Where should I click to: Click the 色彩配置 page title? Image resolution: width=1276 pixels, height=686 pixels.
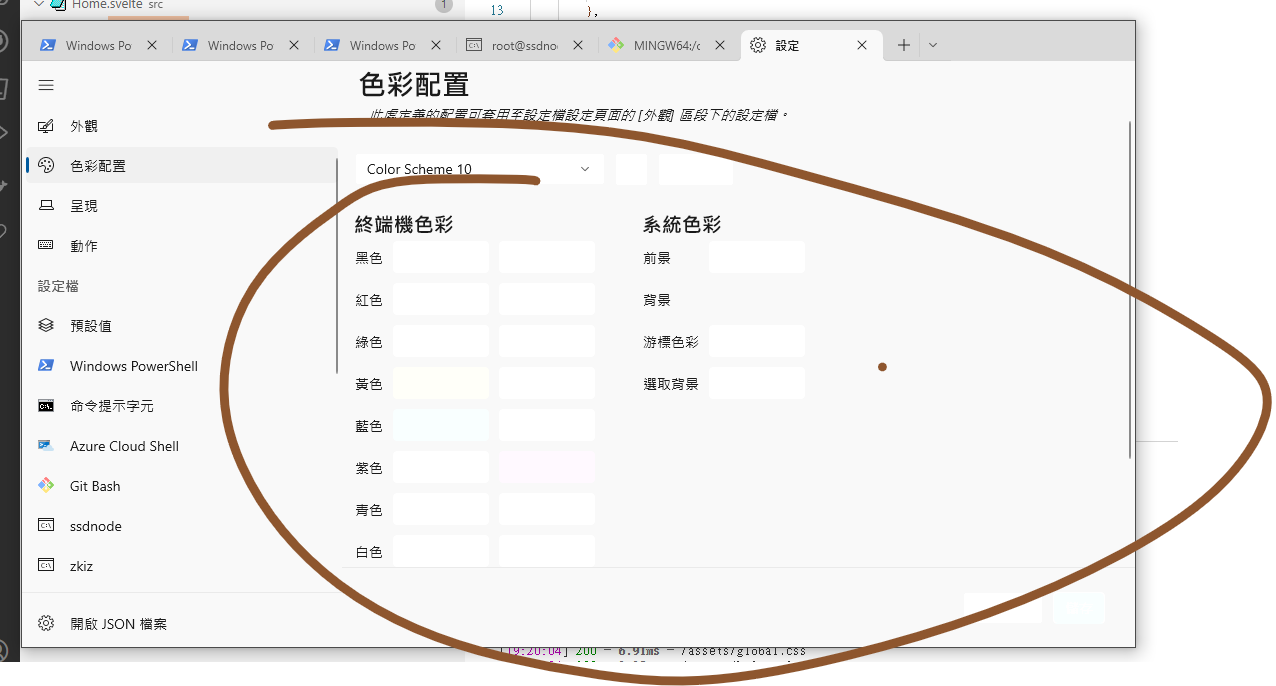[x=414, y=84]
